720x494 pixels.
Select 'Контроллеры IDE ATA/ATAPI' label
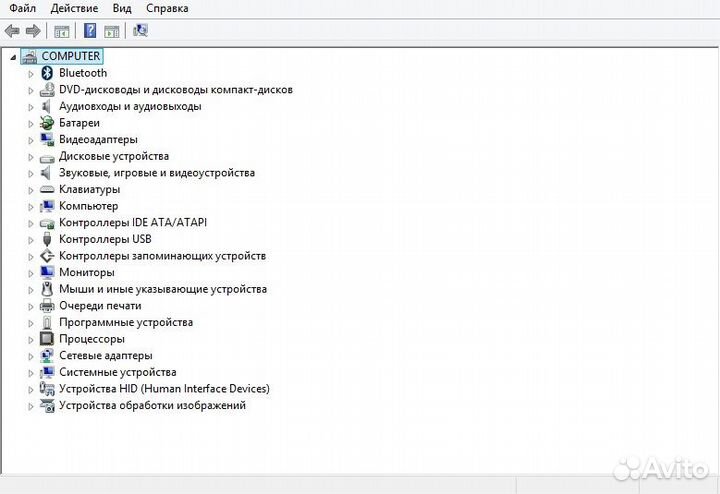[x=133, y=223]
